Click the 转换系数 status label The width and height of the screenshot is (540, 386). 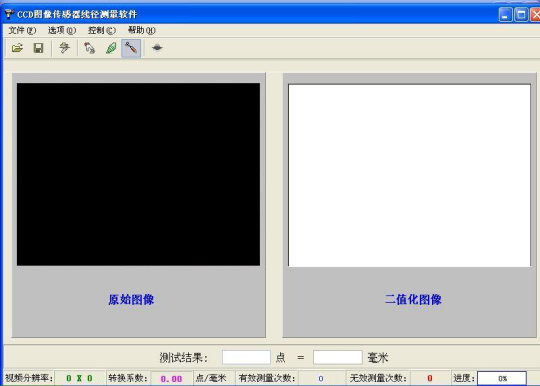pos(128,378)
